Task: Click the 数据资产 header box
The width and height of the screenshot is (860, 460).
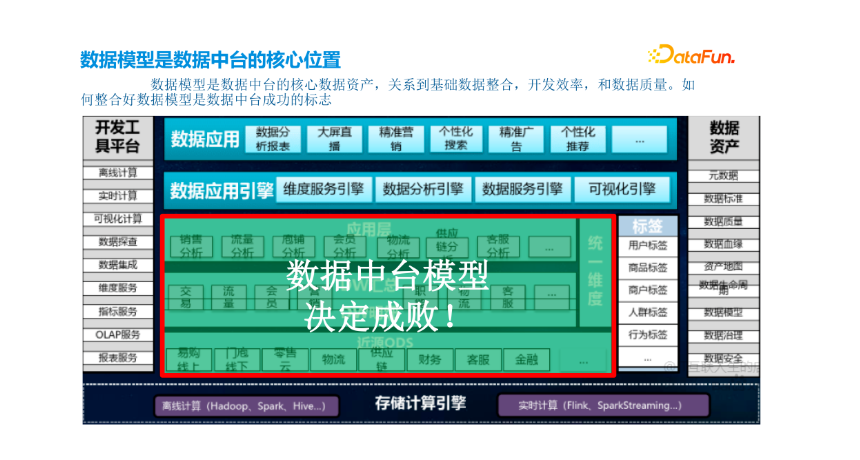Action: pyautogui.click(x=724, y=138)
